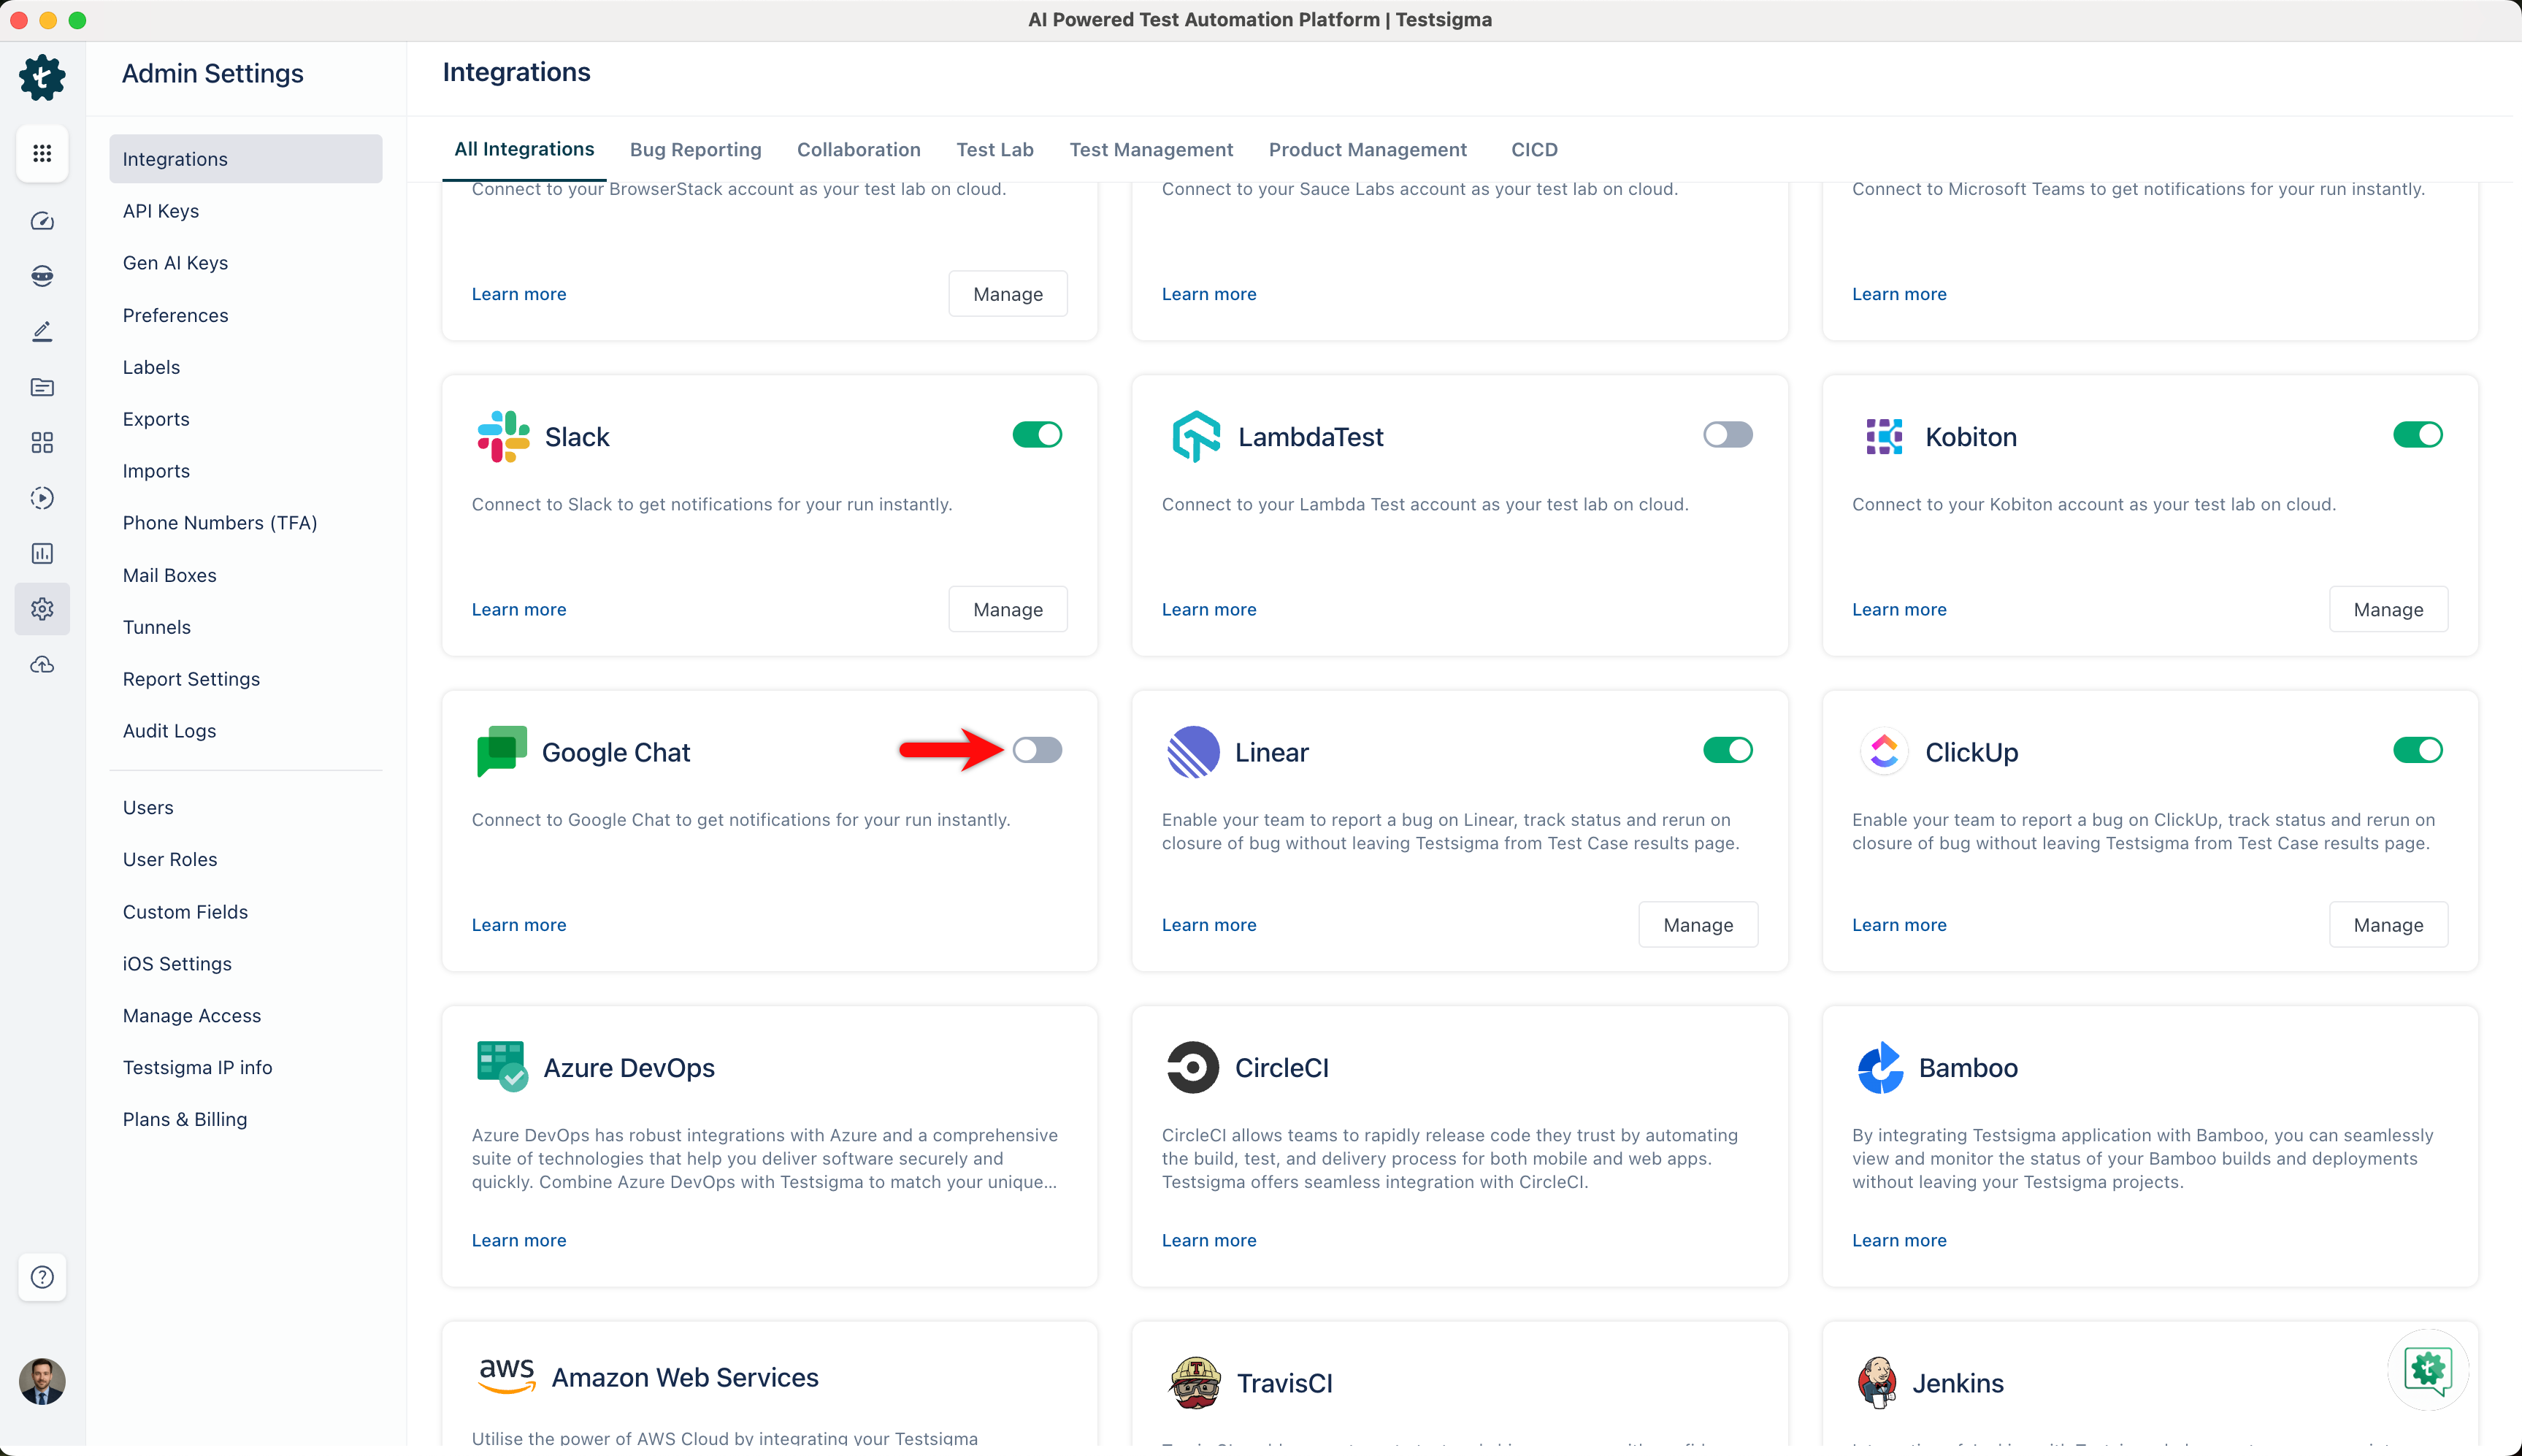Click the Azure DevOps logo icon
Viewport: 2522px width, 1456px height.
pyautogui.click(x=502, y=1066)
